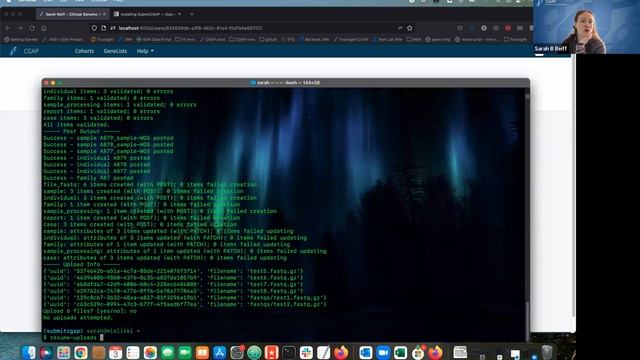This screenshot has height=360, width=640.
Task: Click the test5.fastq.gz upload info line
Action: (173, 271)
